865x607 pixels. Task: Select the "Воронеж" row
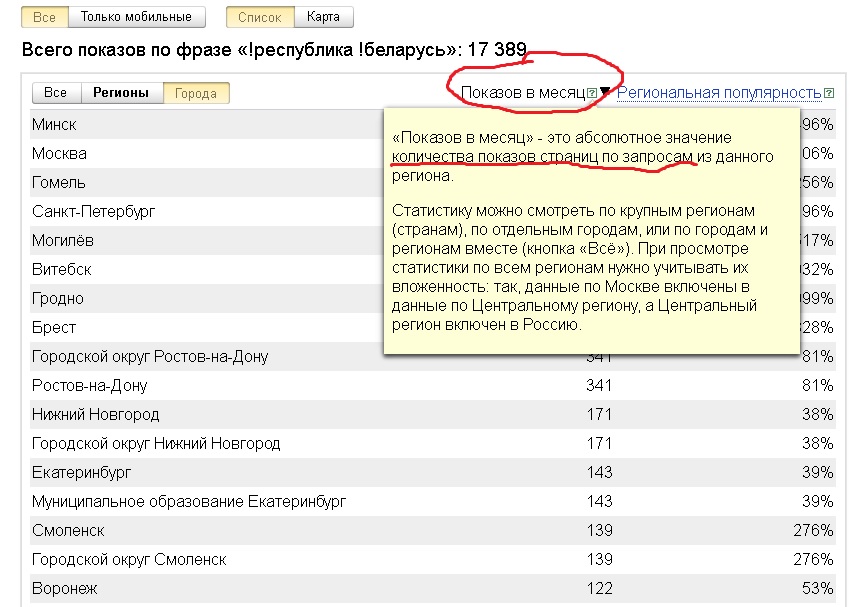pyautogui.click(x=65, y=589)
